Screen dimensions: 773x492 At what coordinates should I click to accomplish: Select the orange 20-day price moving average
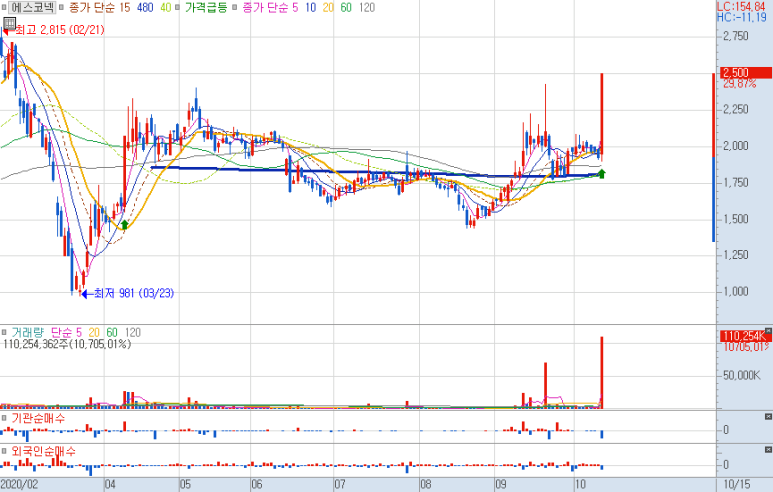click(x=328, y=7)
